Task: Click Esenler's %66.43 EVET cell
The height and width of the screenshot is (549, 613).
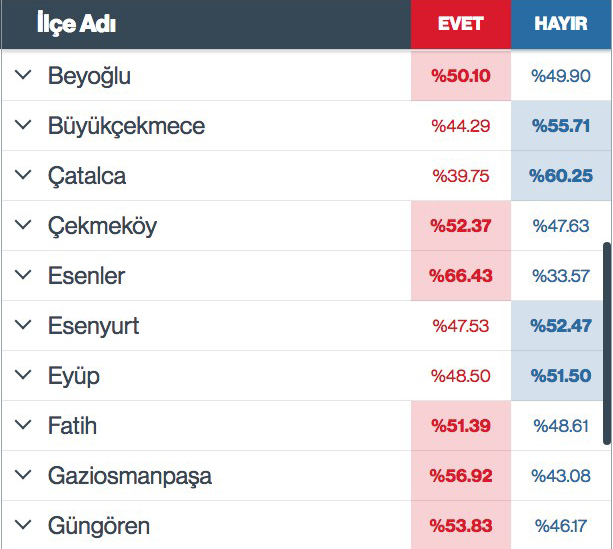Action: [461, 276]
